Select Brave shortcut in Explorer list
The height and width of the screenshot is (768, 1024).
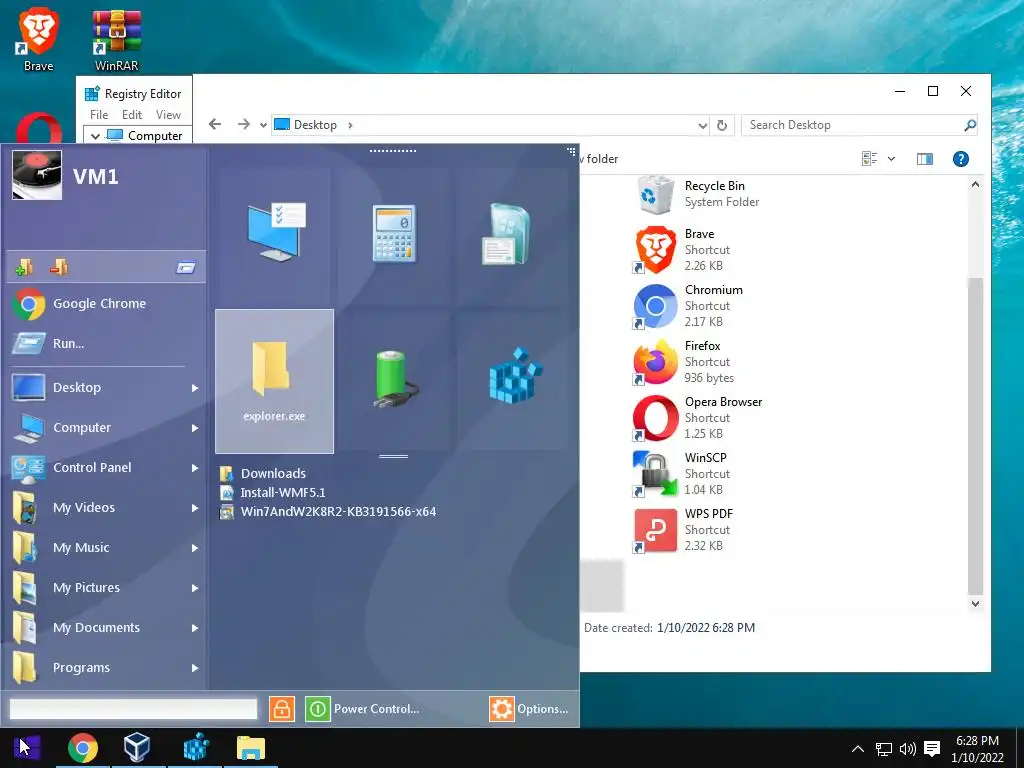click(682, 249)
